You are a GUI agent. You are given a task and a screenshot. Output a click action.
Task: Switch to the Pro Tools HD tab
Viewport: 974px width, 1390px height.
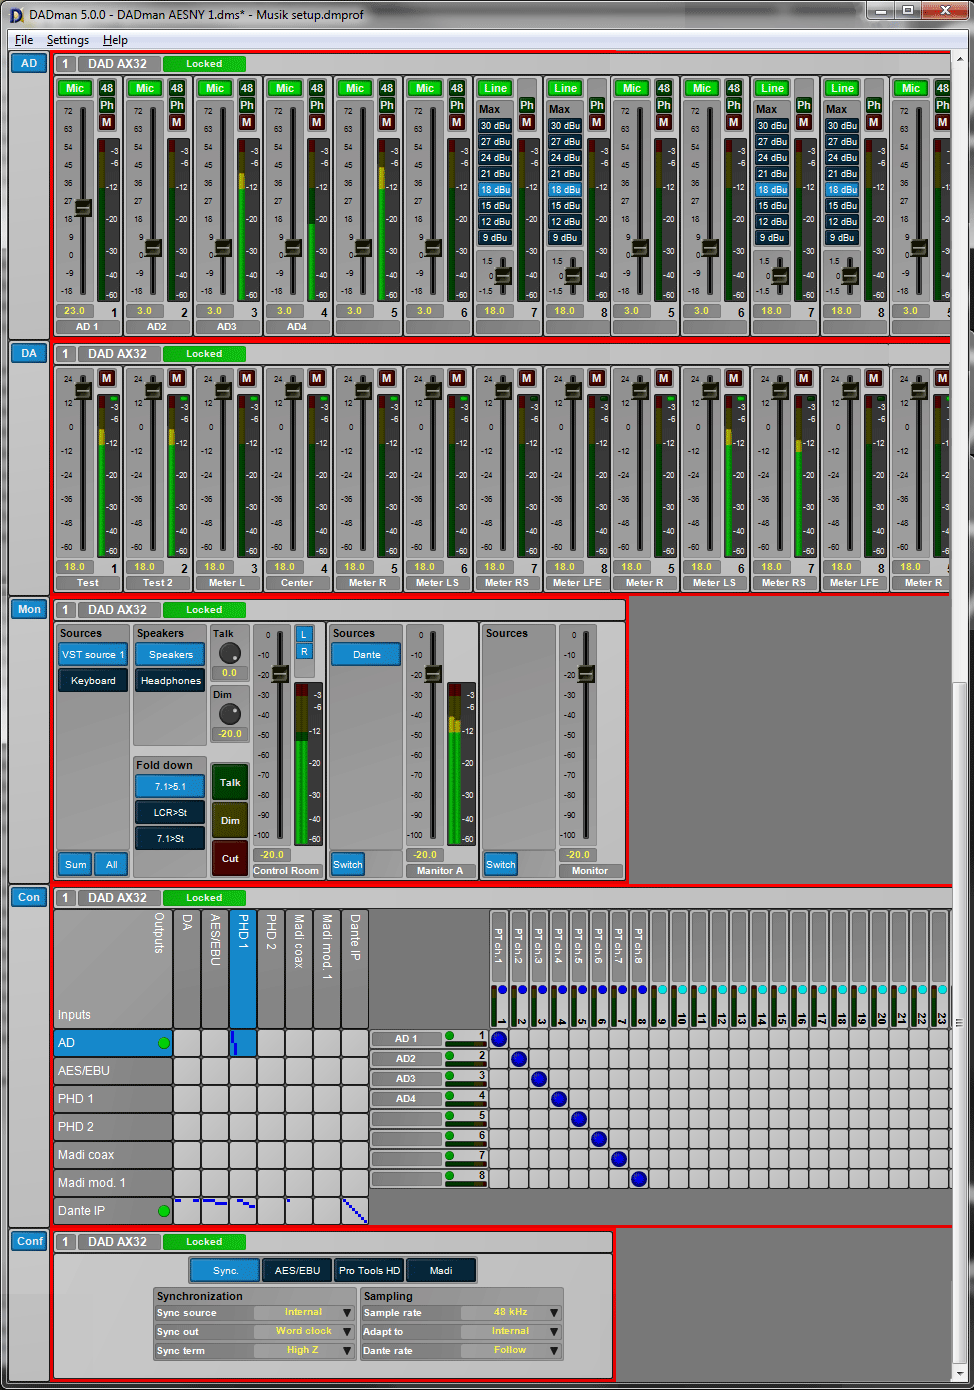coord(369,1271)
